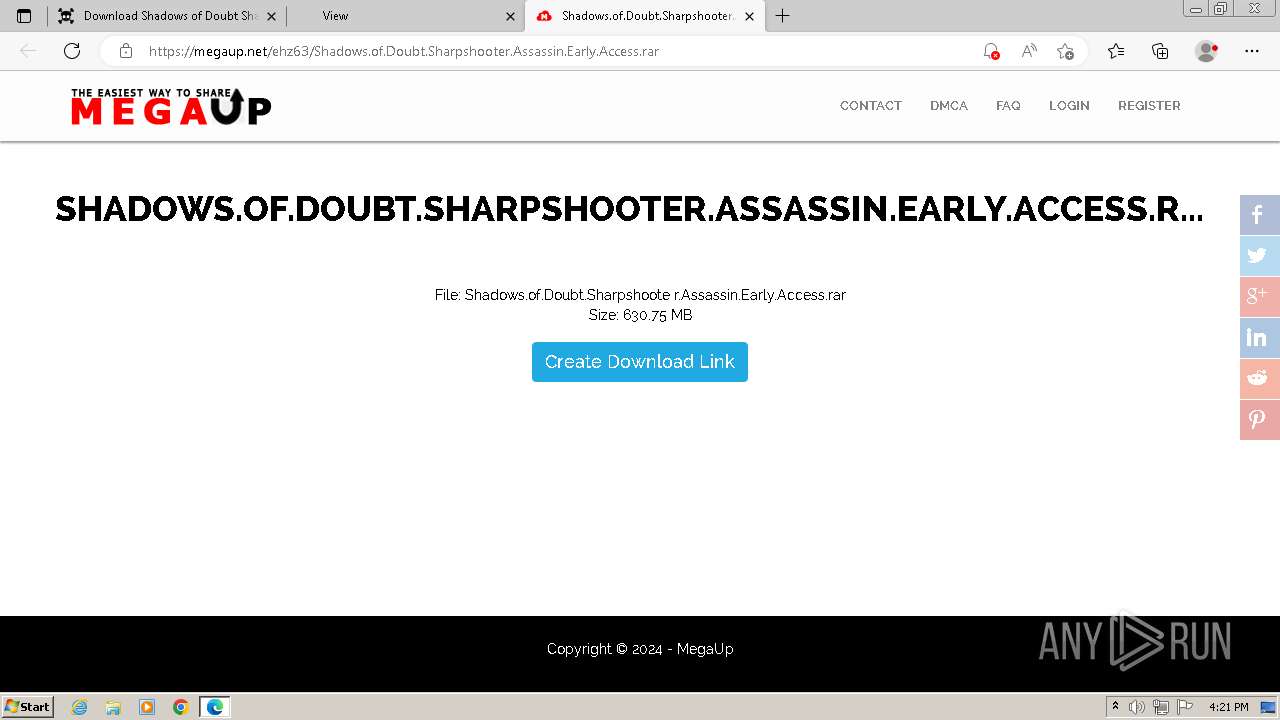Open the DMCA page link
Image resolution: width=1280 pixels, height=720 pixels.
tap(948, 106)
